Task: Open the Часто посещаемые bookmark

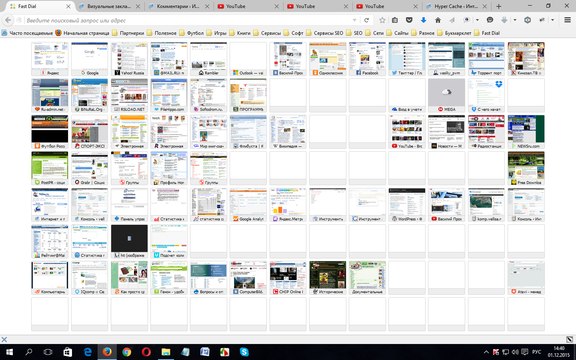Action: (28, 33)
